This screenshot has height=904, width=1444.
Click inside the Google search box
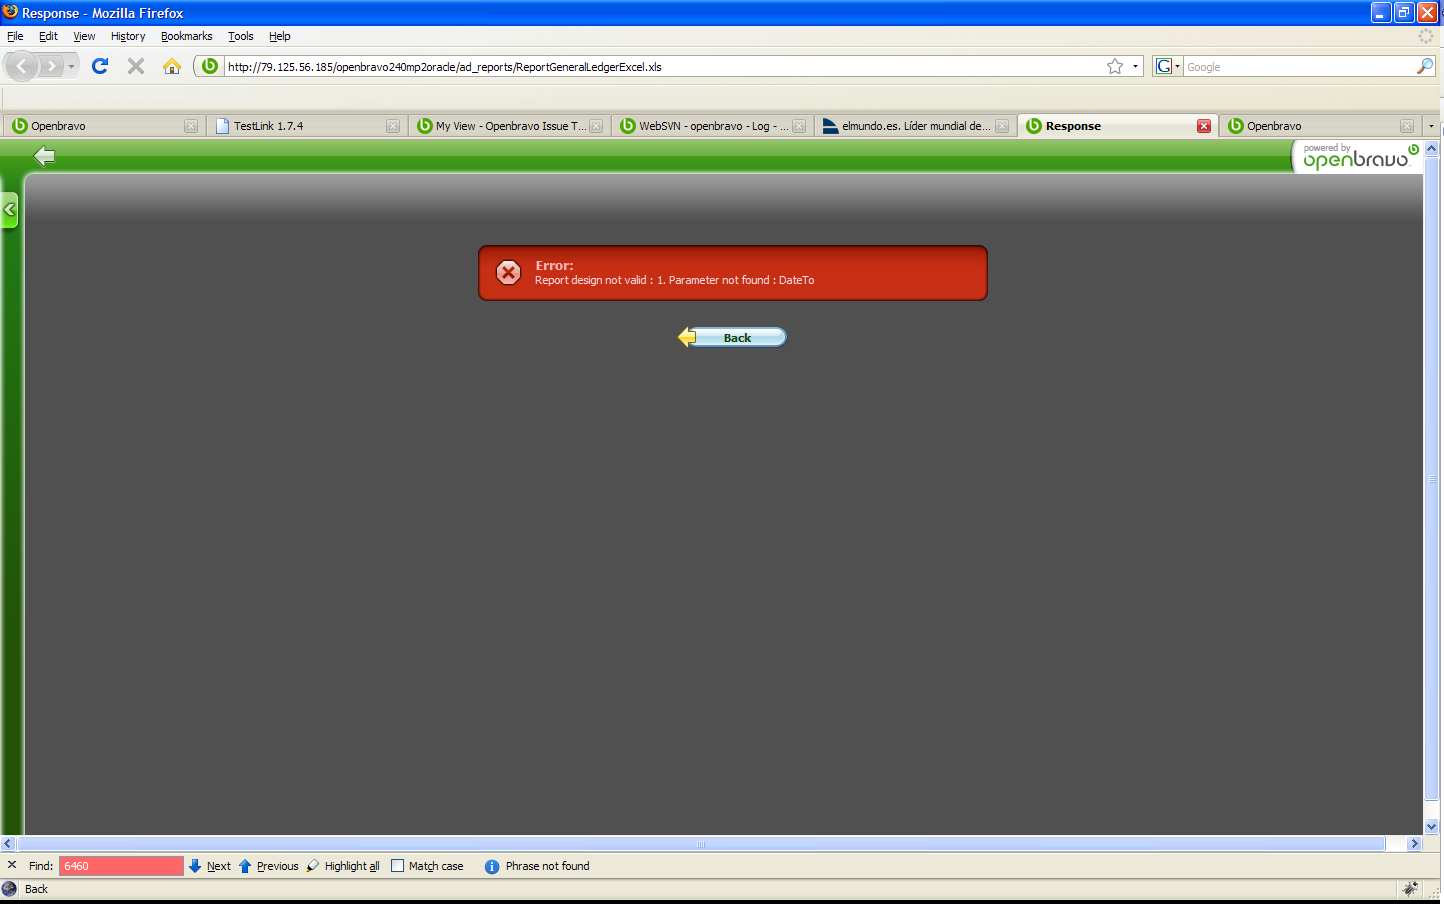pos(1299,67)
